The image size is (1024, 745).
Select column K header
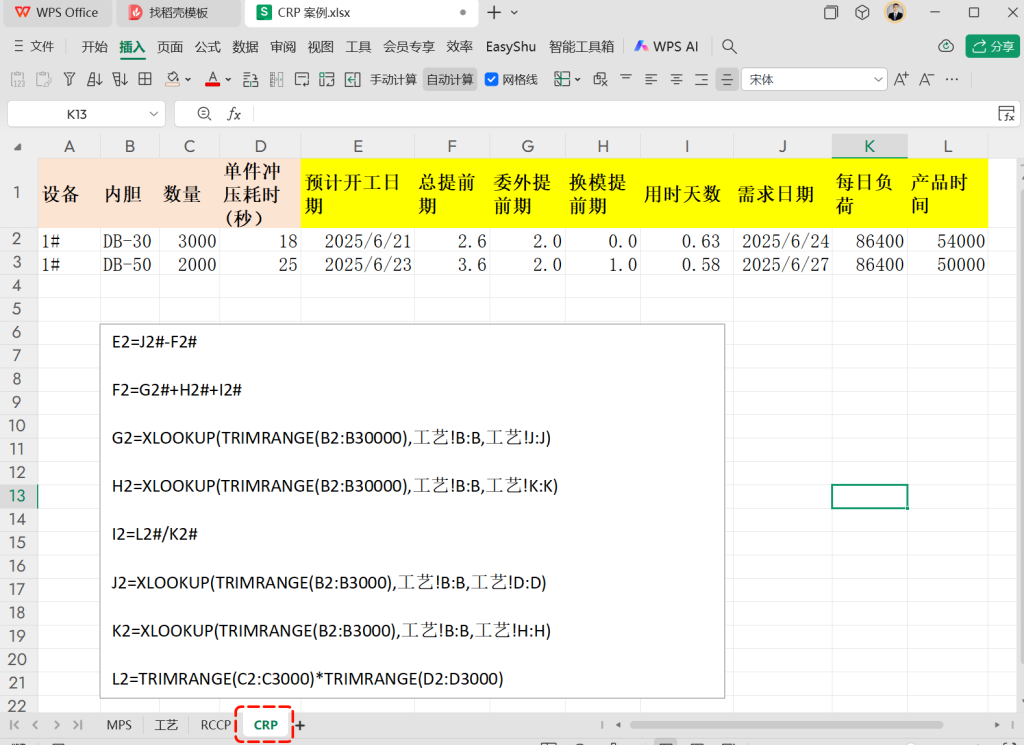869,146
